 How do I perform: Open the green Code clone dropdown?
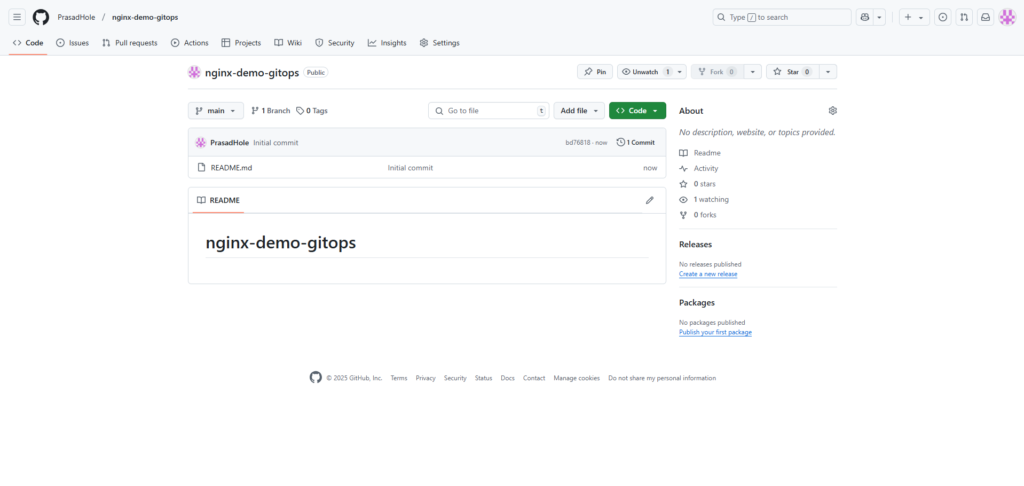coord(637,110)
